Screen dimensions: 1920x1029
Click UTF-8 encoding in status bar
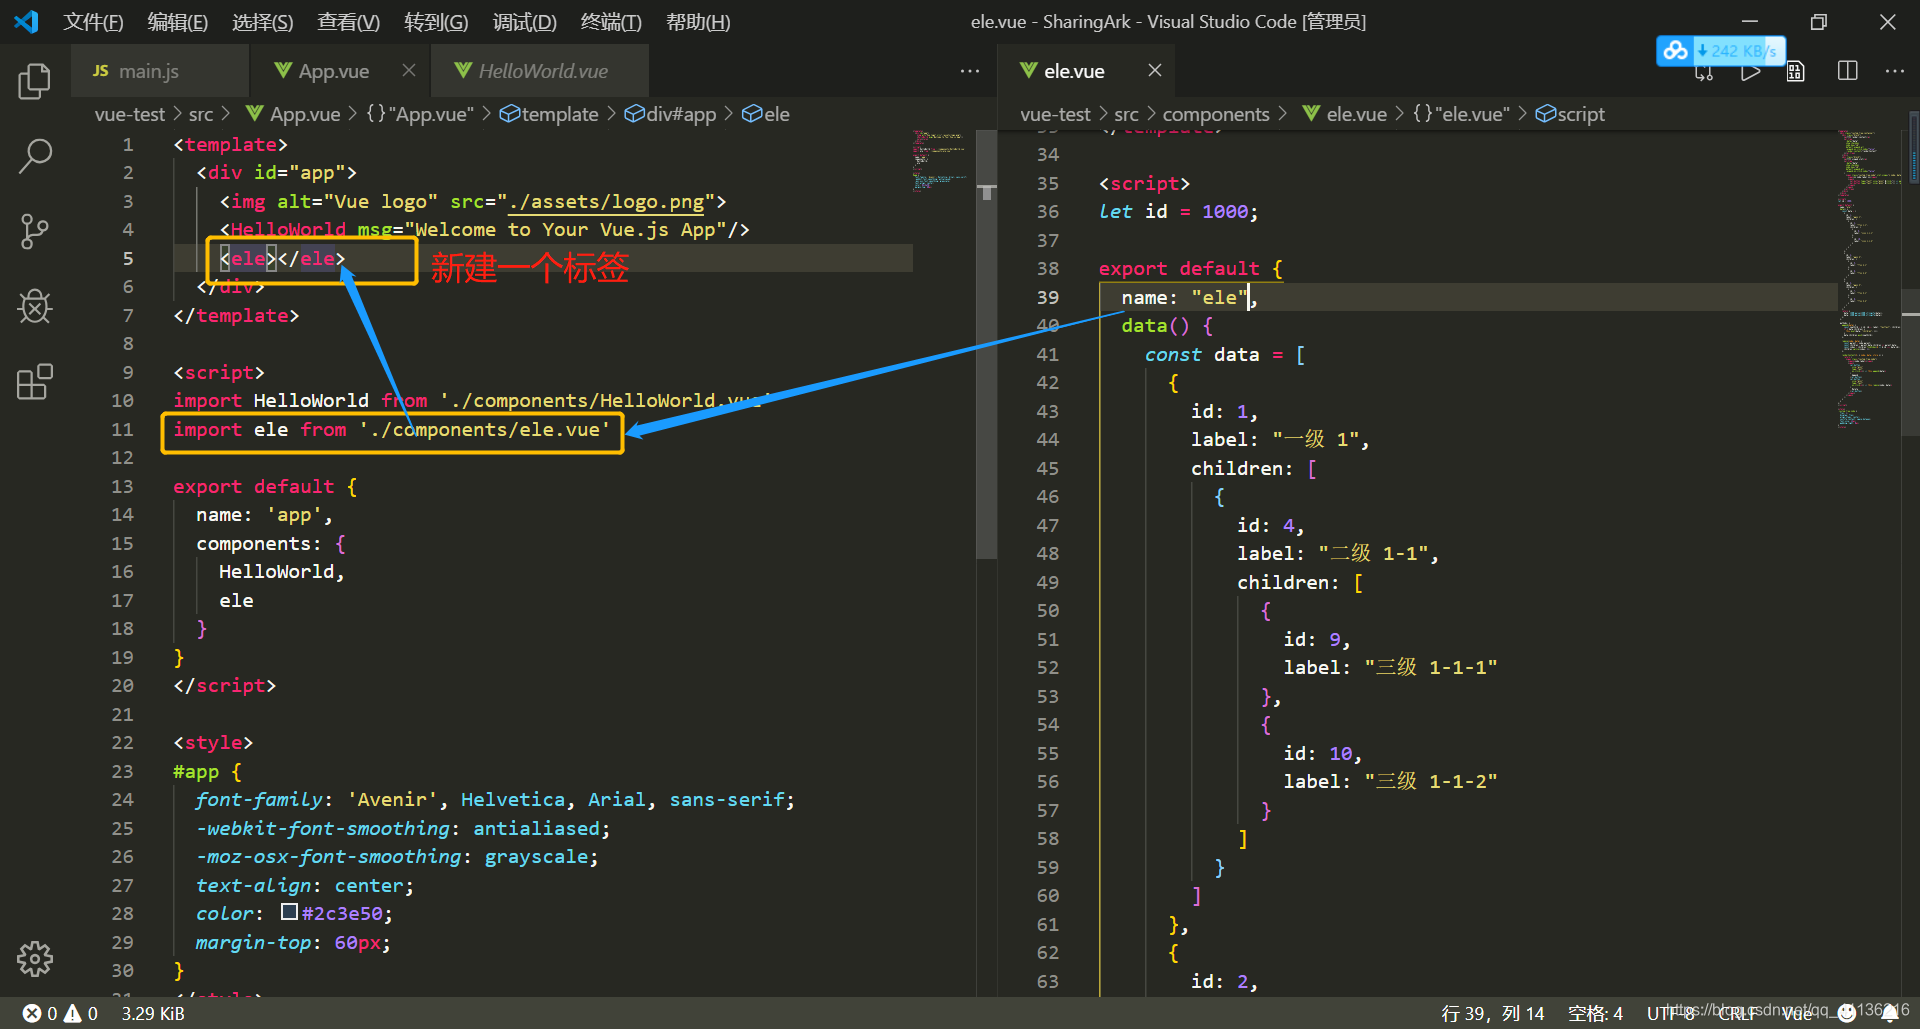pos(1671,1013)
